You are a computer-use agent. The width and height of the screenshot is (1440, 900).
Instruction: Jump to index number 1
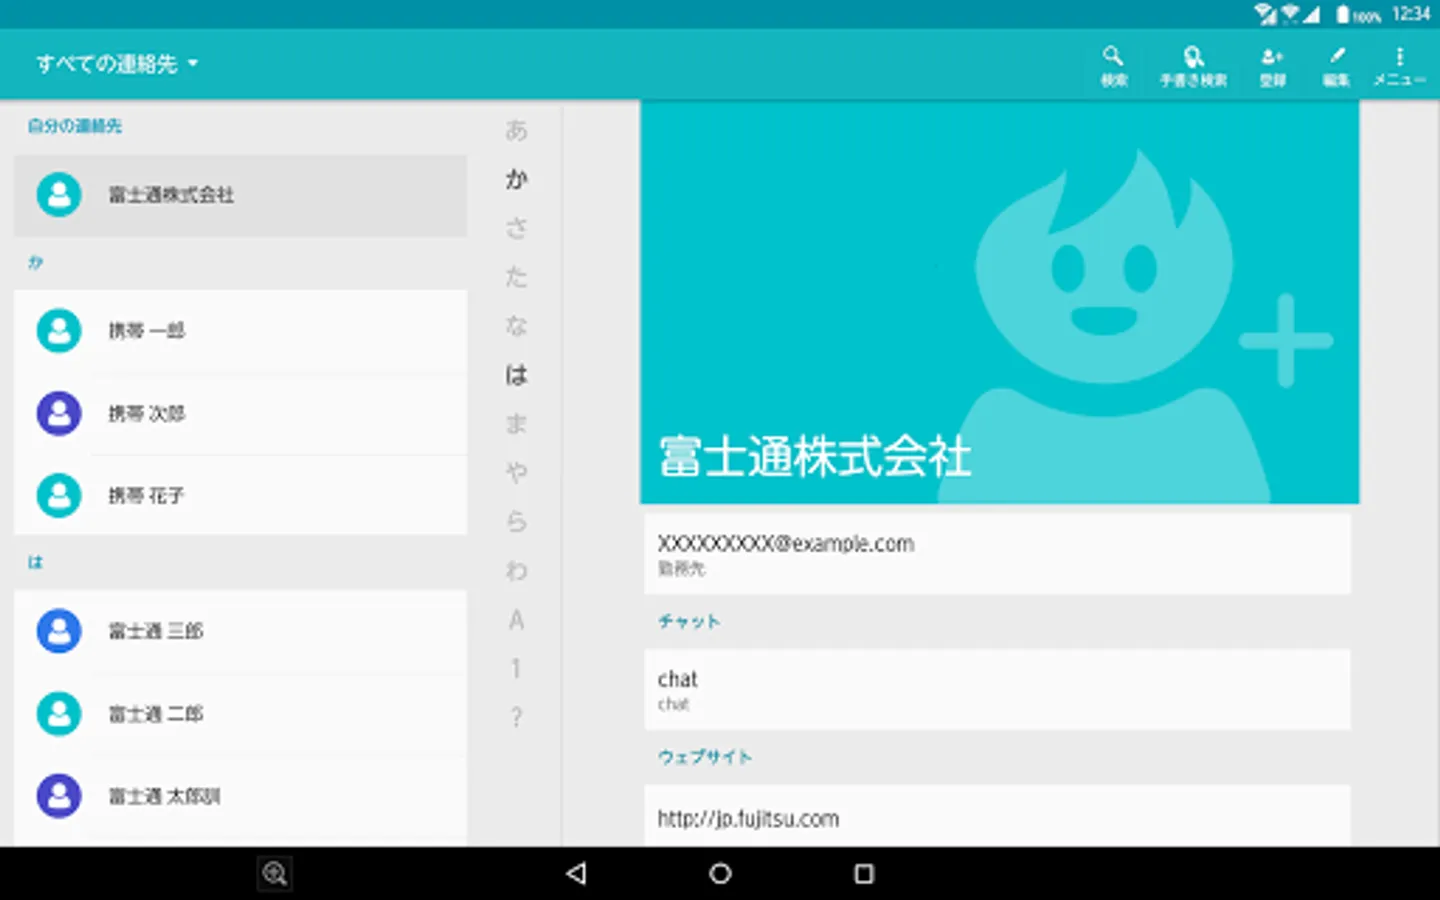click(516, 669)
